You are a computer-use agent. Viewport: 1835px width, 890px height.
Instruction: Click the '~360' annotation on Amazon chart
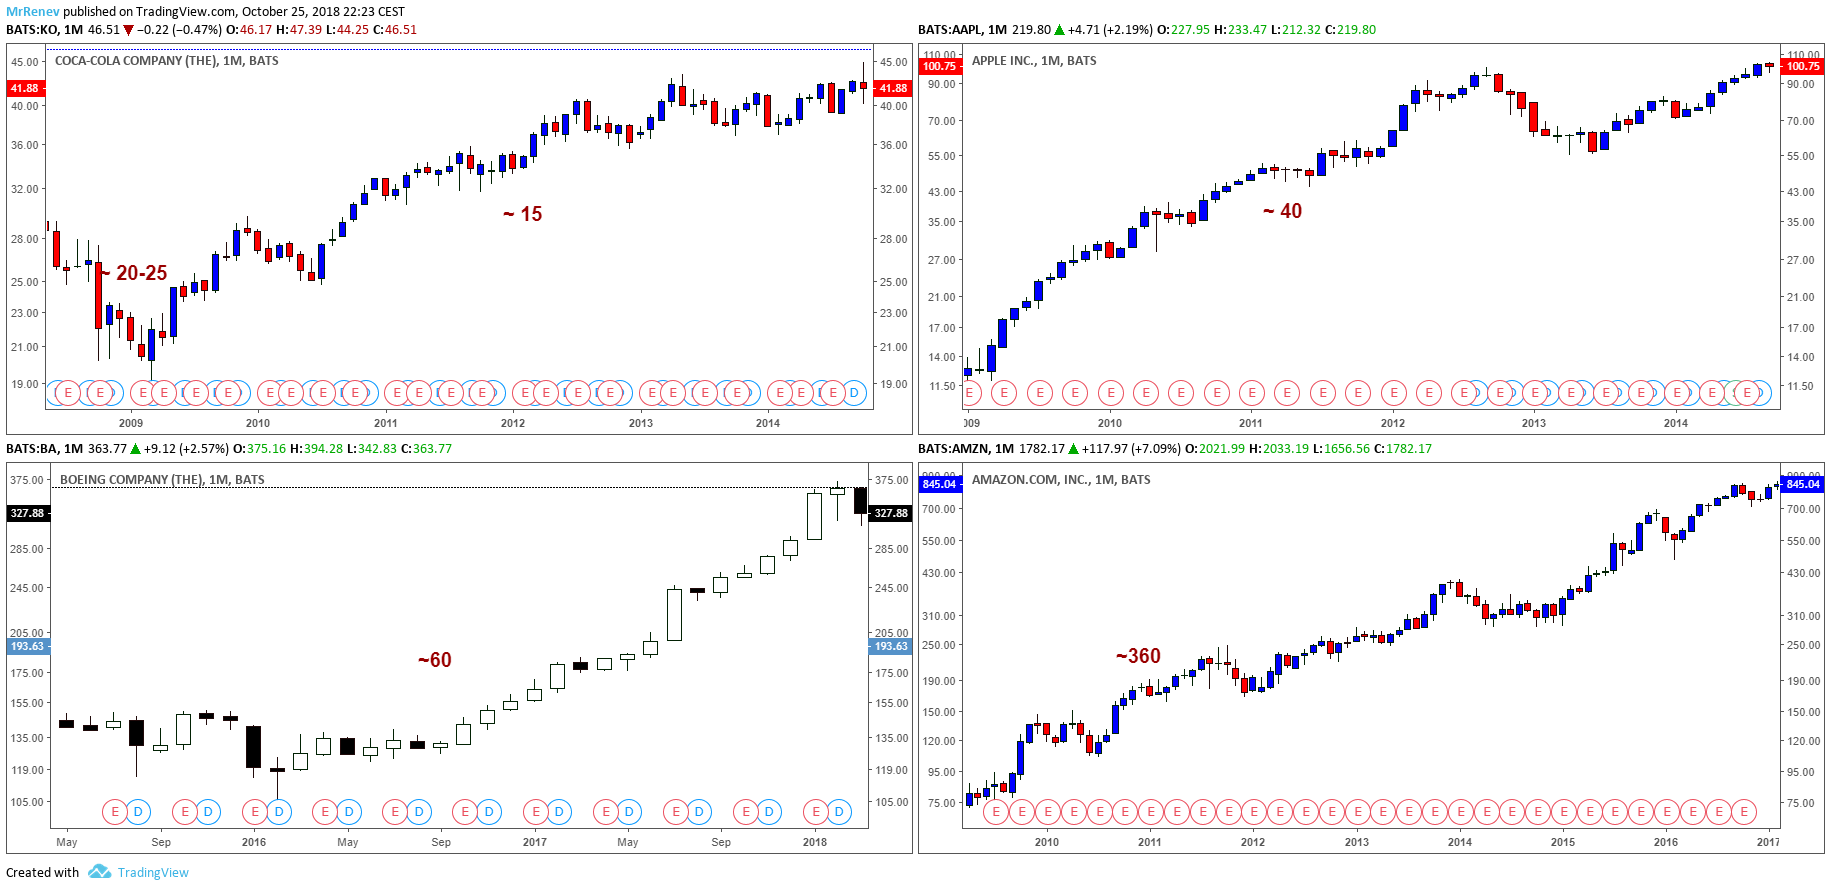point(1139,656)
